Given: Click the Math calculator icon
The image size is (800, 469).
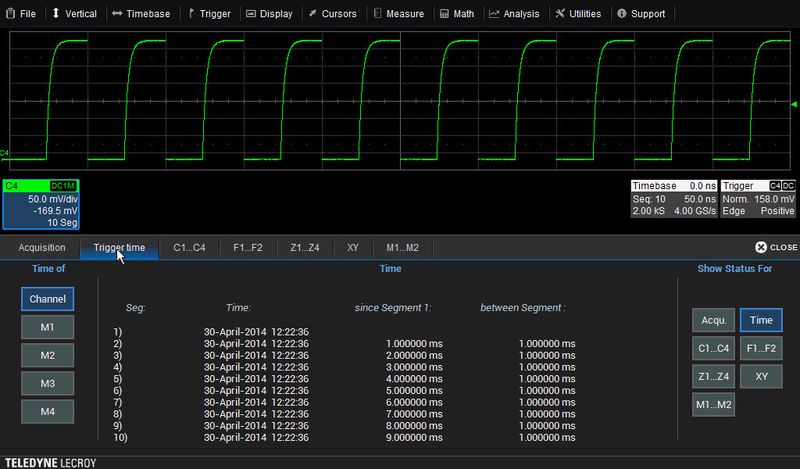Looking at the screenshot, I should 444,14.
